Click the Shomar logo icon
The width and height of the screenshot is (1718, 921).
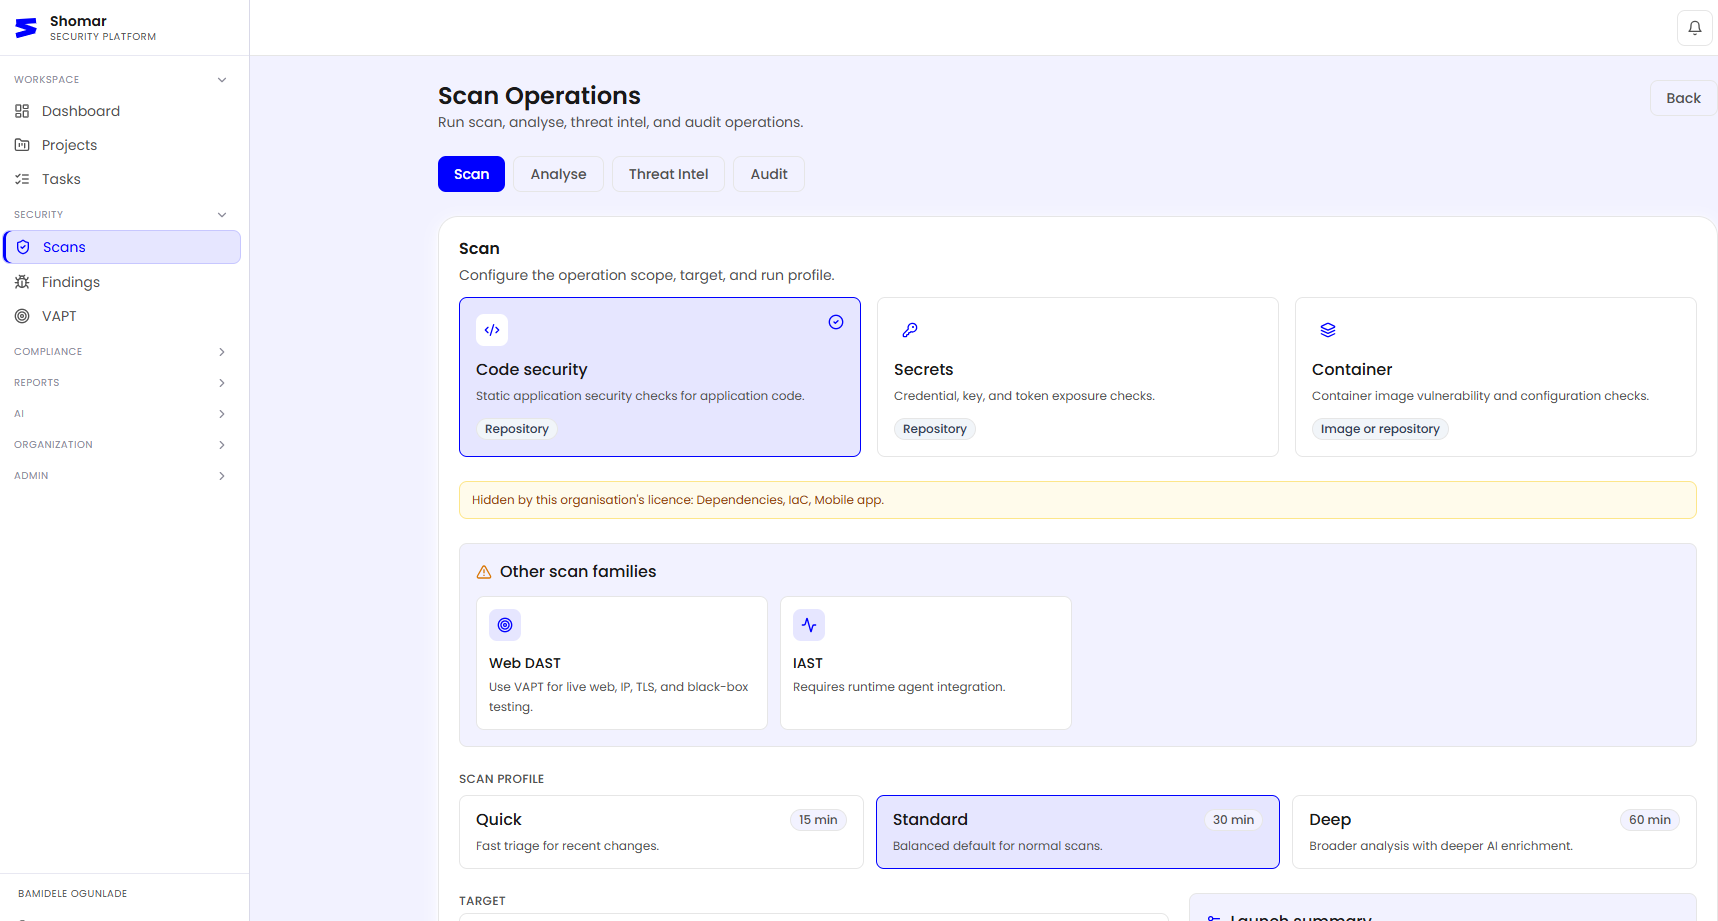[x=26, y=28]
